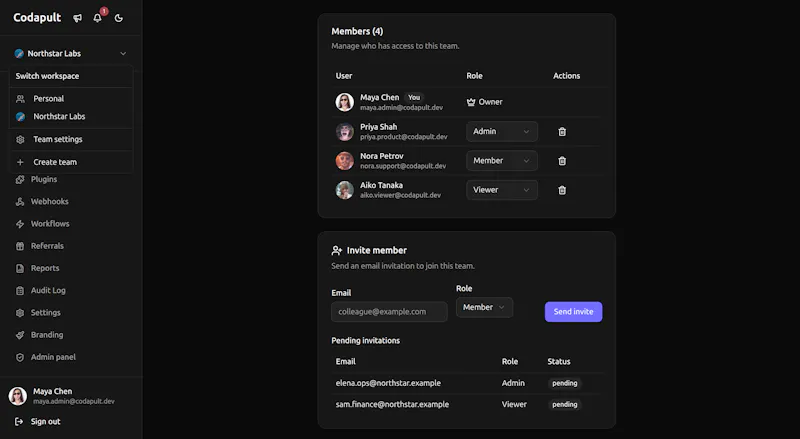The height and width of the screenshot is (439, 800).
Task: Click Aiko Tanaka's avatar
Action: [344, 190]
